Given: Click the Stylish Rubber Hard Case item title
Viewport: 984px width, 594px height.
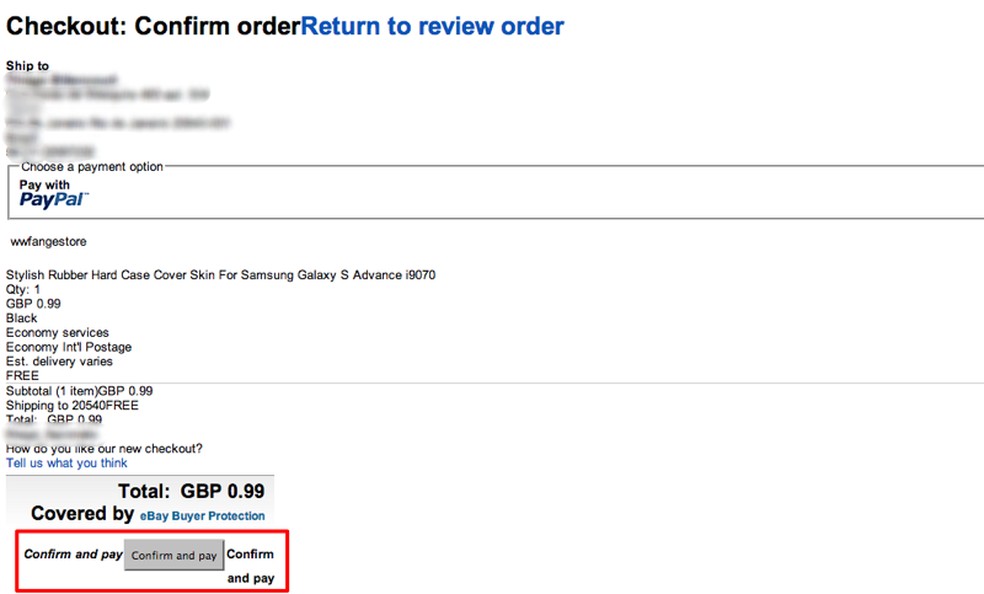Looking at the screenshot, I should click(x=220, y=275).
